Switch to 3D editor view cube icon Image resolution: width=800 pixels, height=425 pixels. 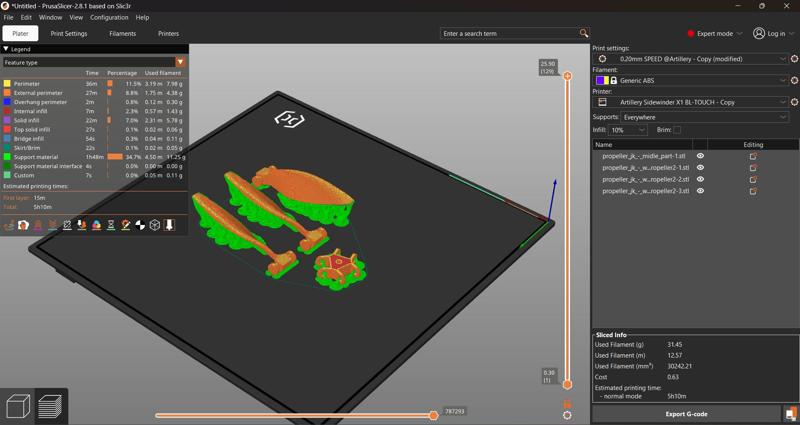click(x=18, y=406)
